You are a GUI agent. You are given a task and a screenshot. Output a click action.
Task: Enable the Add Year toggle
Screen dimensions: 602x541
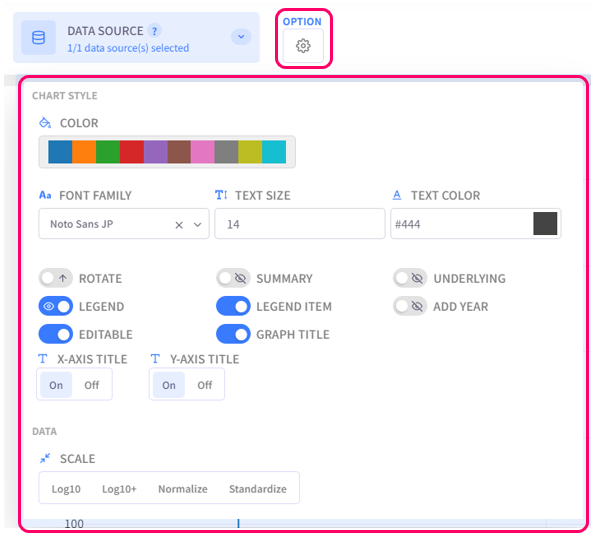point(410,306)
